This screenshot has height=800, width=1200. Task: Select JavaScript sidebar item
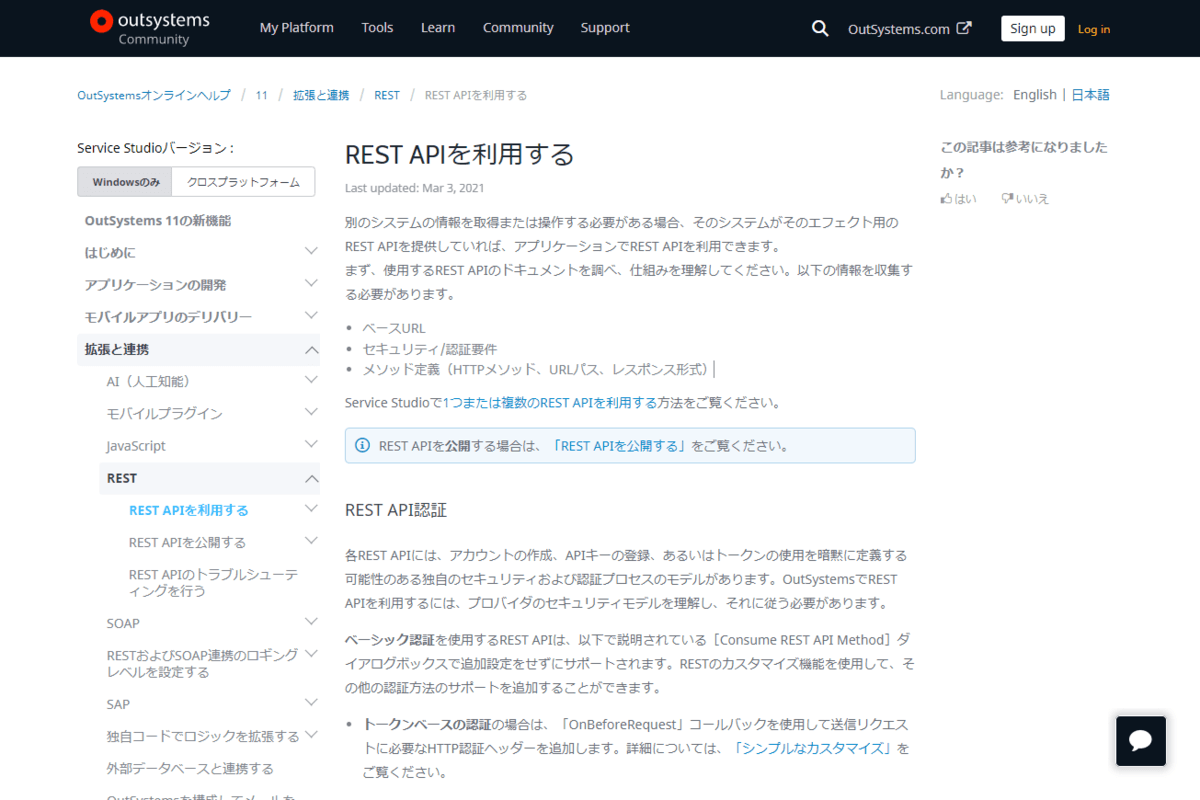coord(136,446)
